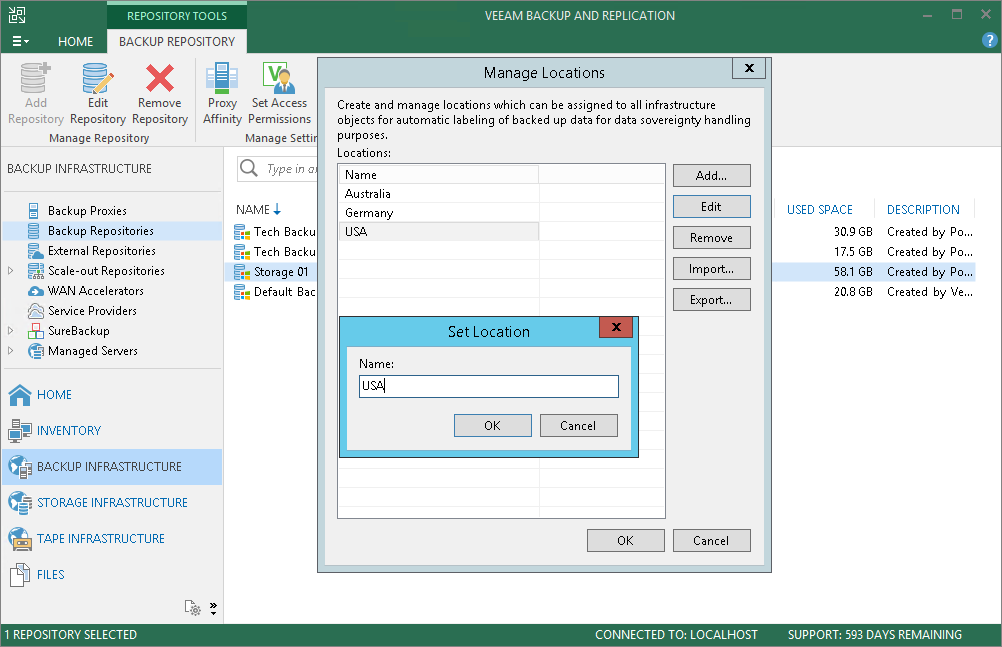
Task: Close the Set Location dialog
Action: pyautogui.click(x=616, y=327)
